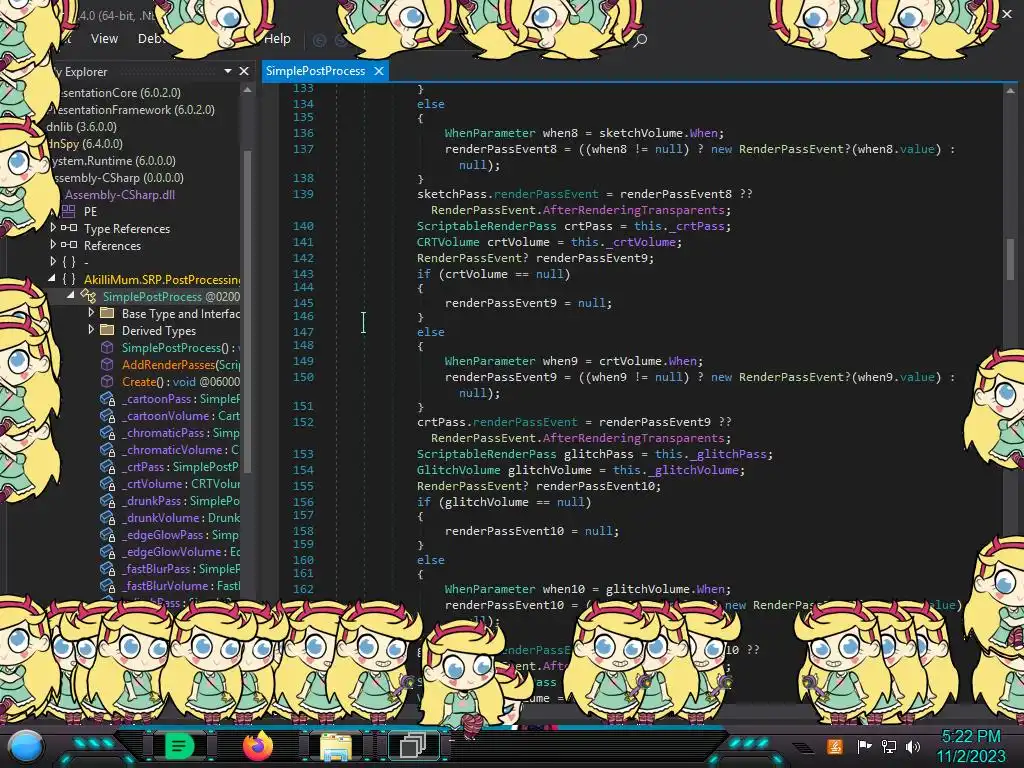This screenshot has width=1024, height=768.
Task: Select the AddRenderPasses method
Action: tap(180, 364)
